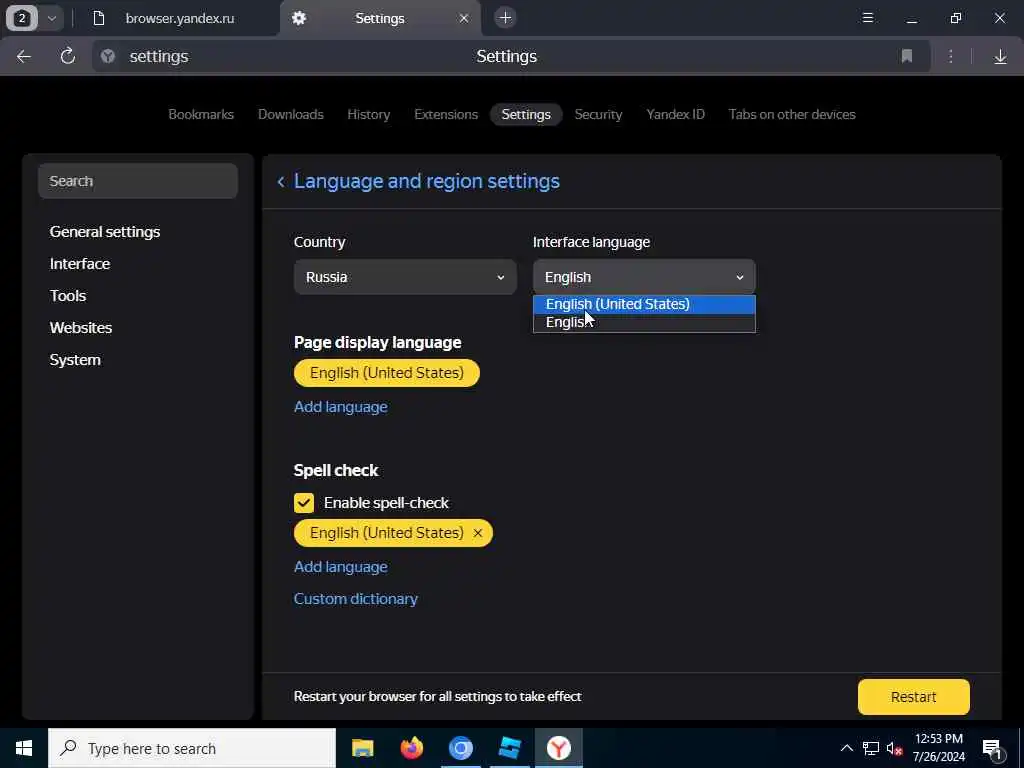This screenshot has width=1024, height=768.
Task: Open the Extensions section
Action: click(x=446, y=114)
